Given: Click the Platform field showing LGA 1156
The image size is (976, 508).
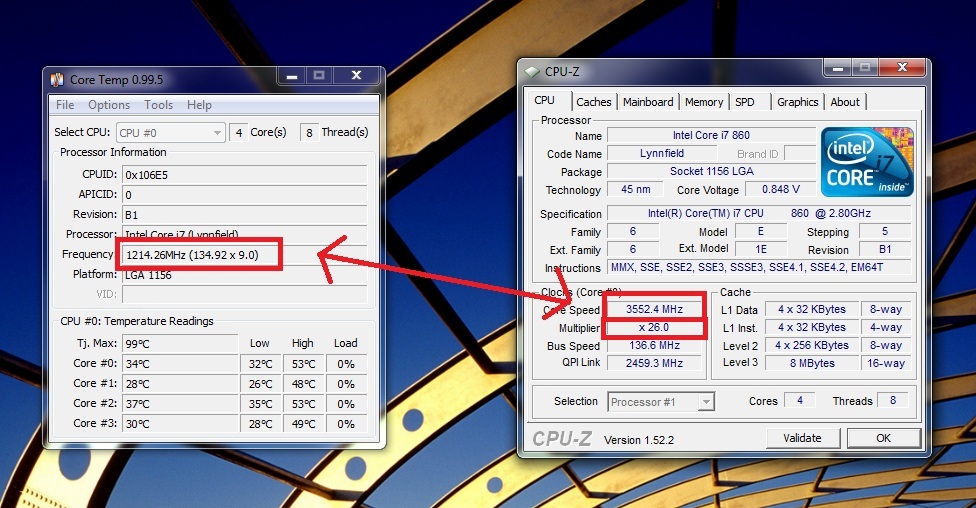Looking at the screenshot, I should click(x=245, y=275).
